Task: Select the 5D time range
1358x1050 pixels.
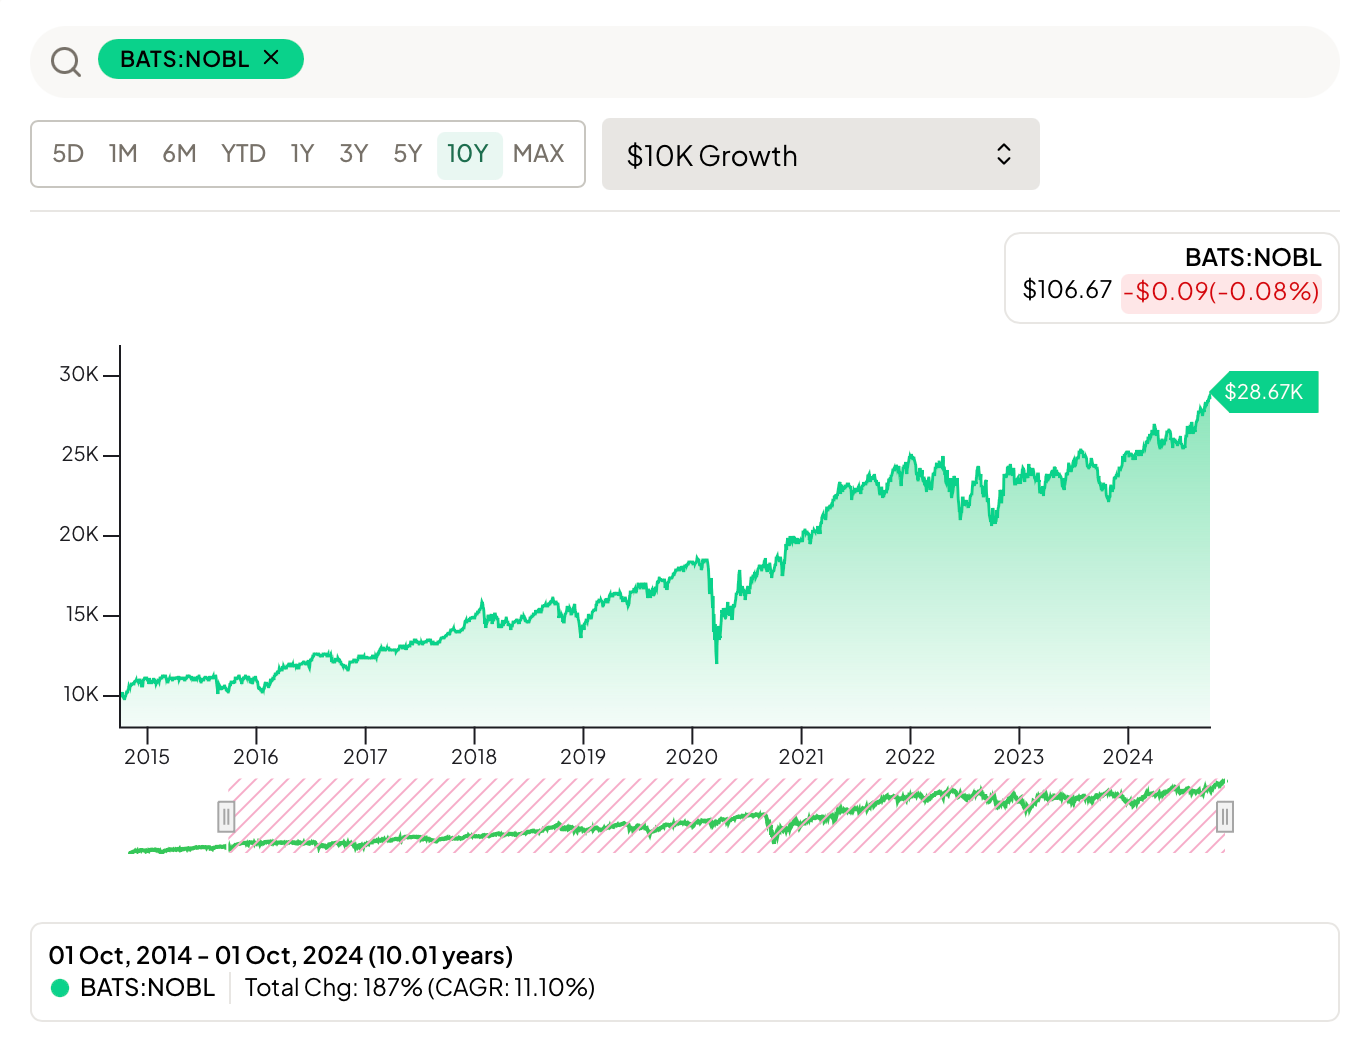Action: [x=68, y=154]
